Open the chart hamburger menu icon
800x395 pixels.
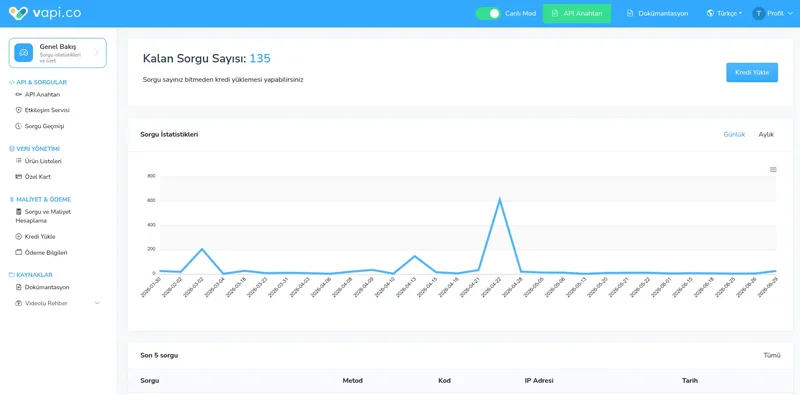(773, 169)
